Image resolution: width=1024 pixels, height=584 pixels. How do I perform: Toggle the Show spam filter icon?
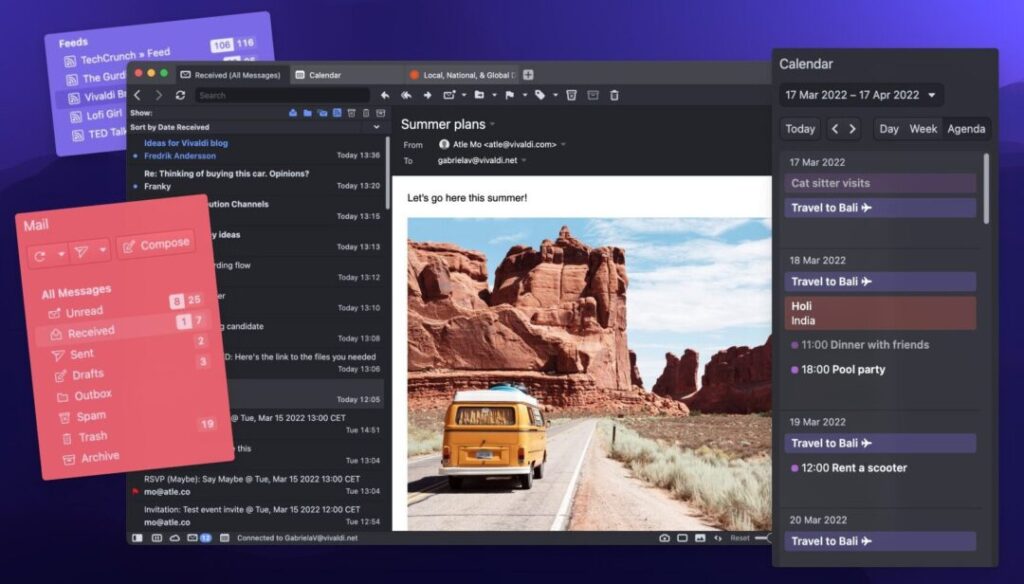(351, 113)
